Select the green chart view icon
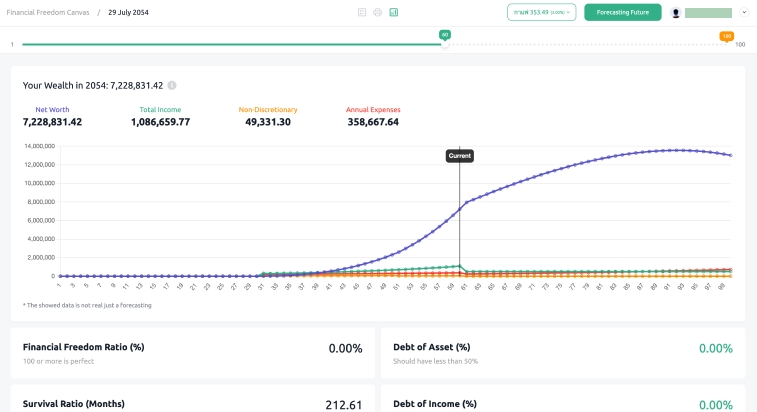The height and width of the screenshot is (412, 757). click(x=394, y=12)
